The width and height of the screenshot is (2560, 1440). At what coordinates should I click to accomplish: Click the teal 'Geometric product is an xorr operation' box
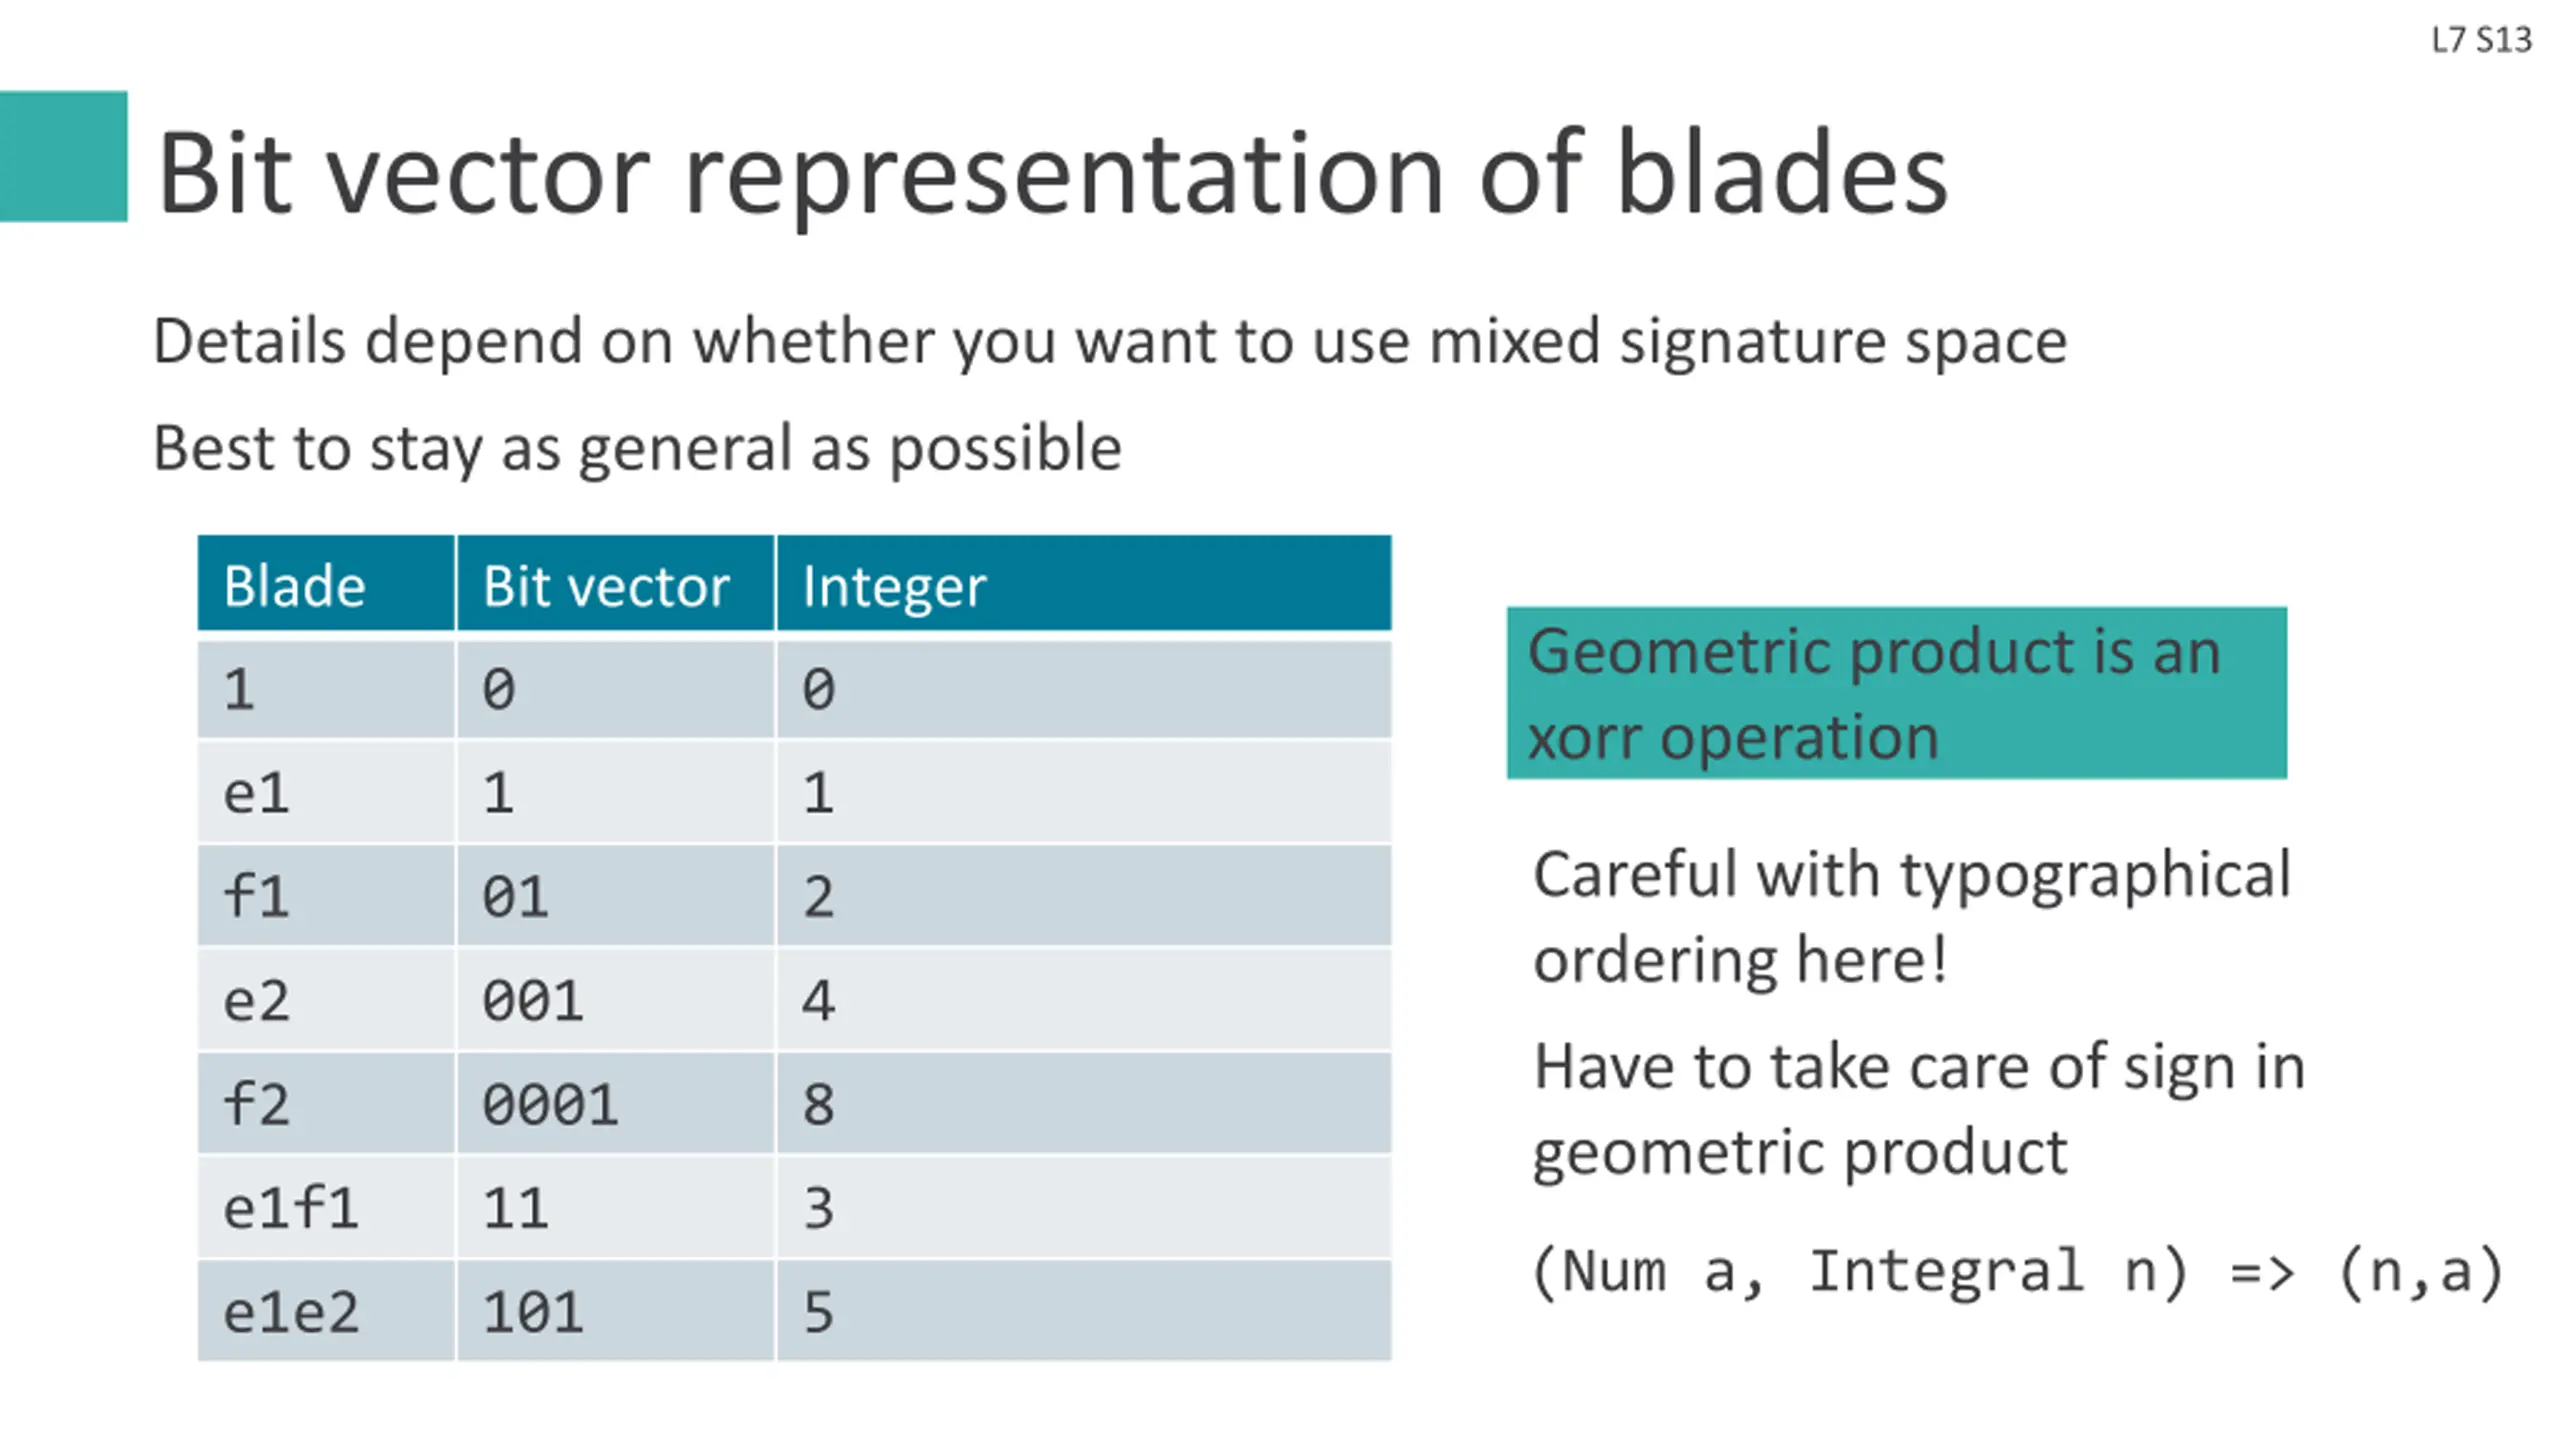coord(1897,693)
